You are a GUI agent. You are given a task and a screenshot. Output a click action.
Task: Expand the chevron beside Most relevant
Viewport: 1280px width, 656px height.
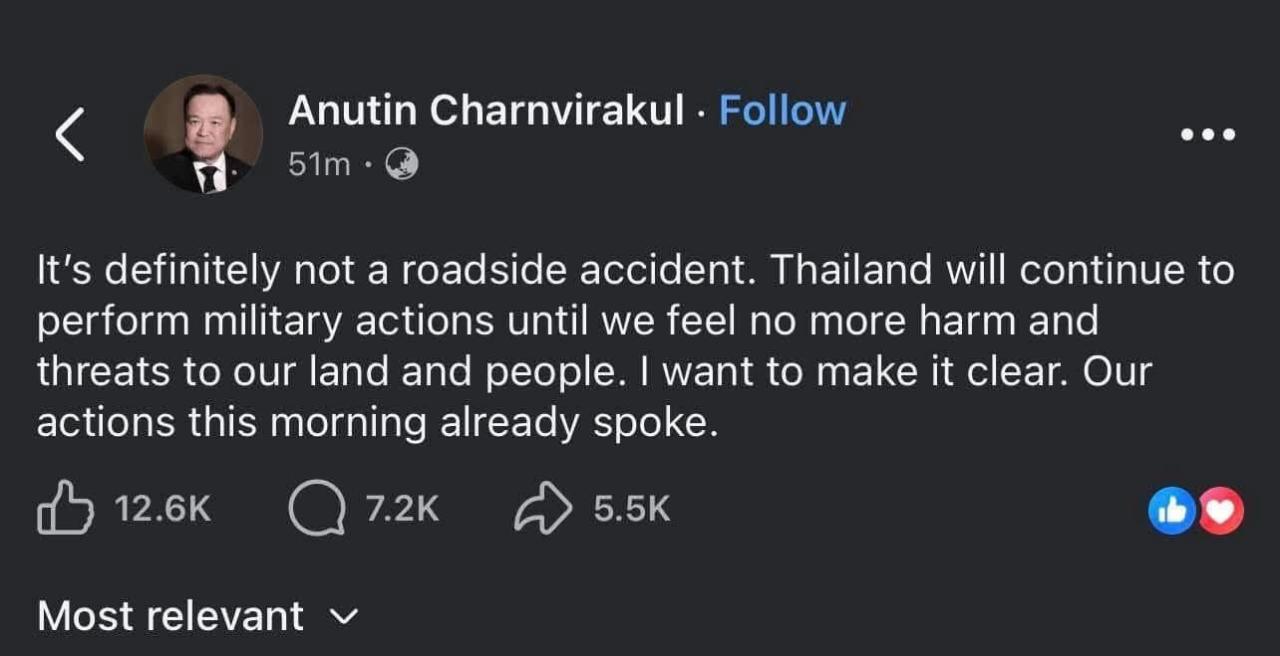click(343, 617)
